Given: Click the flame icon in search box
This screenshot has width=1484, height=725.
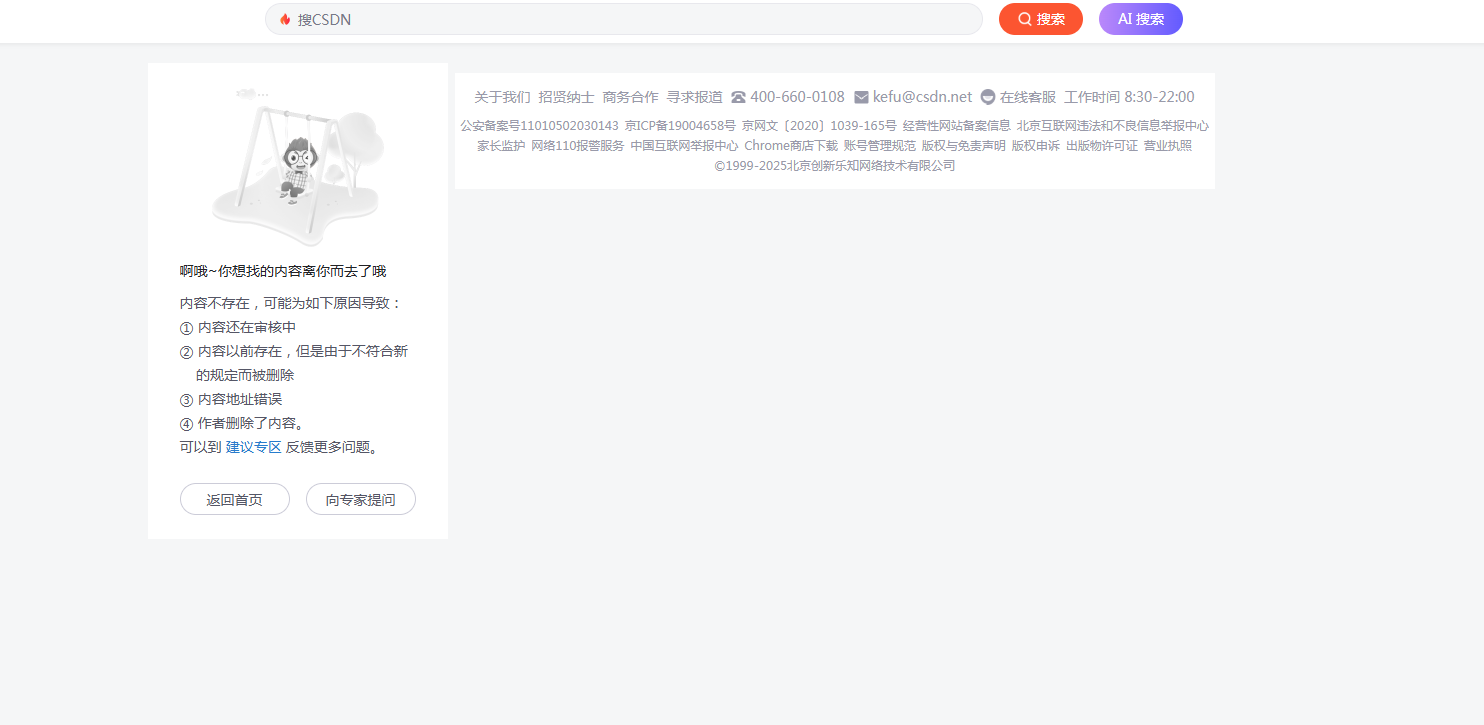Looking at the screenshot, I should (x=285, y=19).
